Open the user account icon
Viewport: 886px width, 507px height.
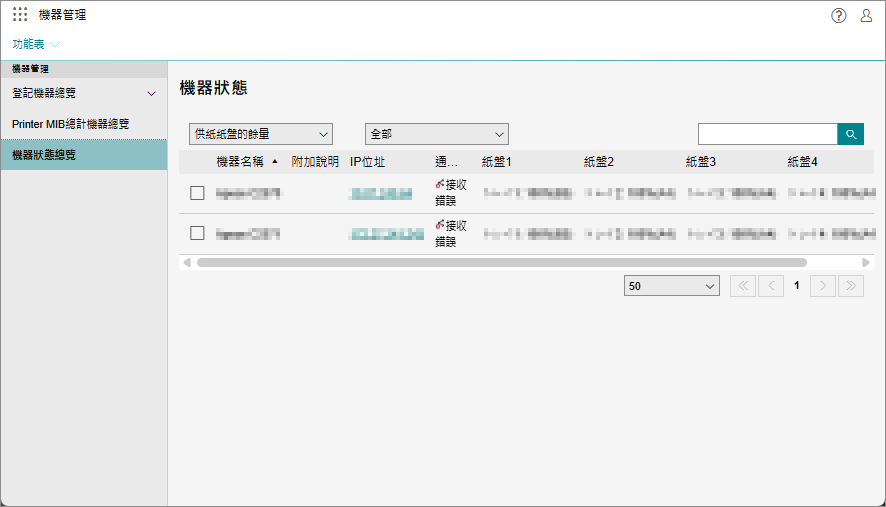coord(866,15)
